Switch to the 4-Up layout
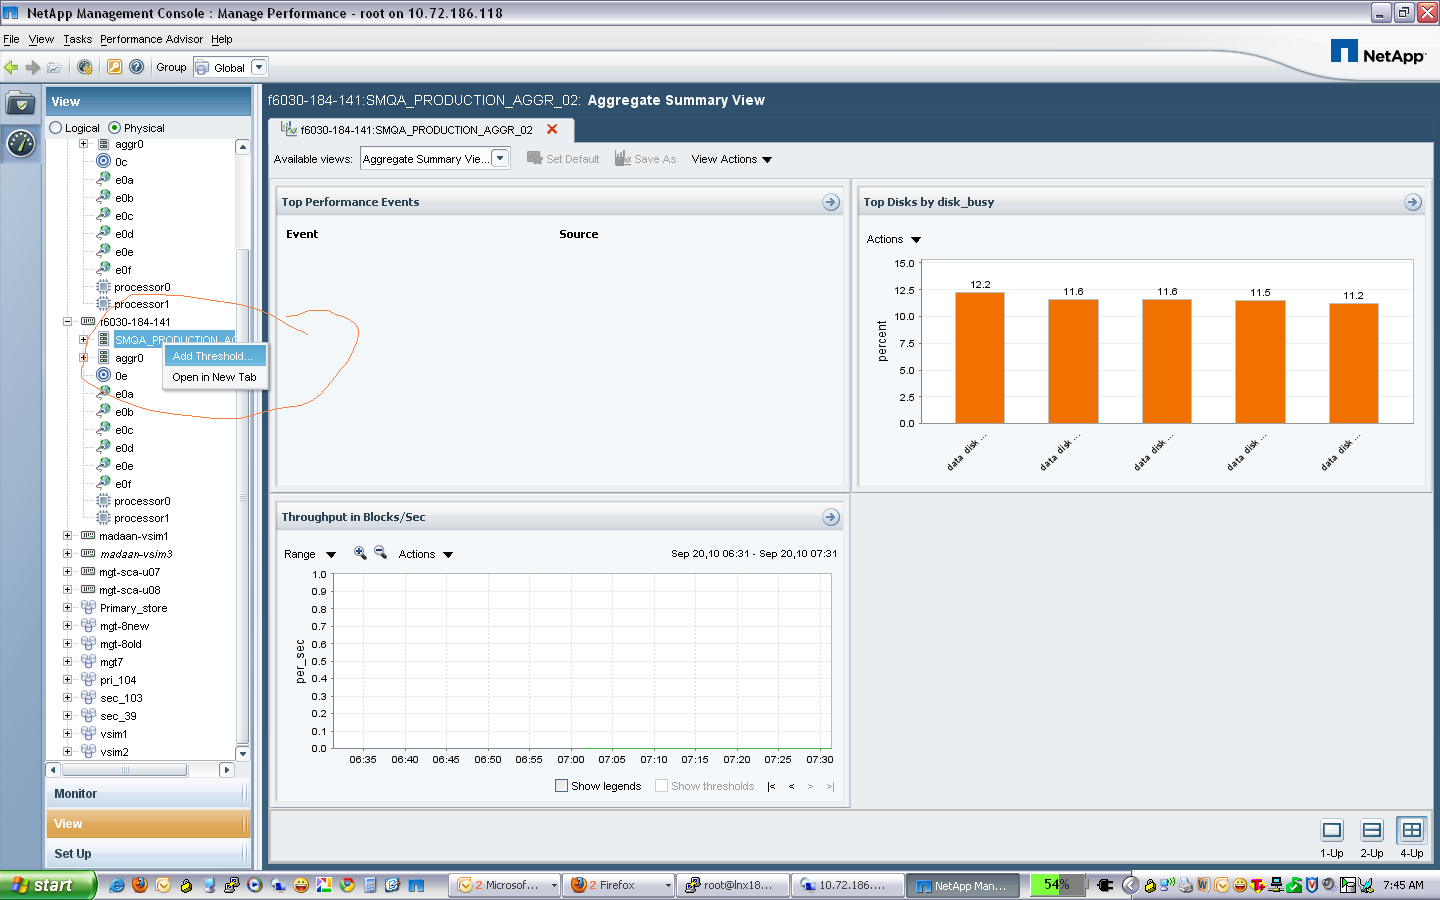Image resolution: width=1440 pixels, height=900 pixels. tap(1411, 830)
